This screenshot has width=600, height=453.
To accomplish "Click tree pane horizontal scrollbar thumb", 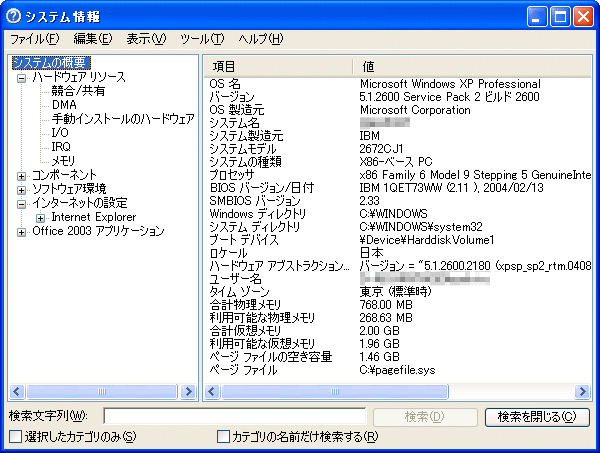I will pos(102,392).
